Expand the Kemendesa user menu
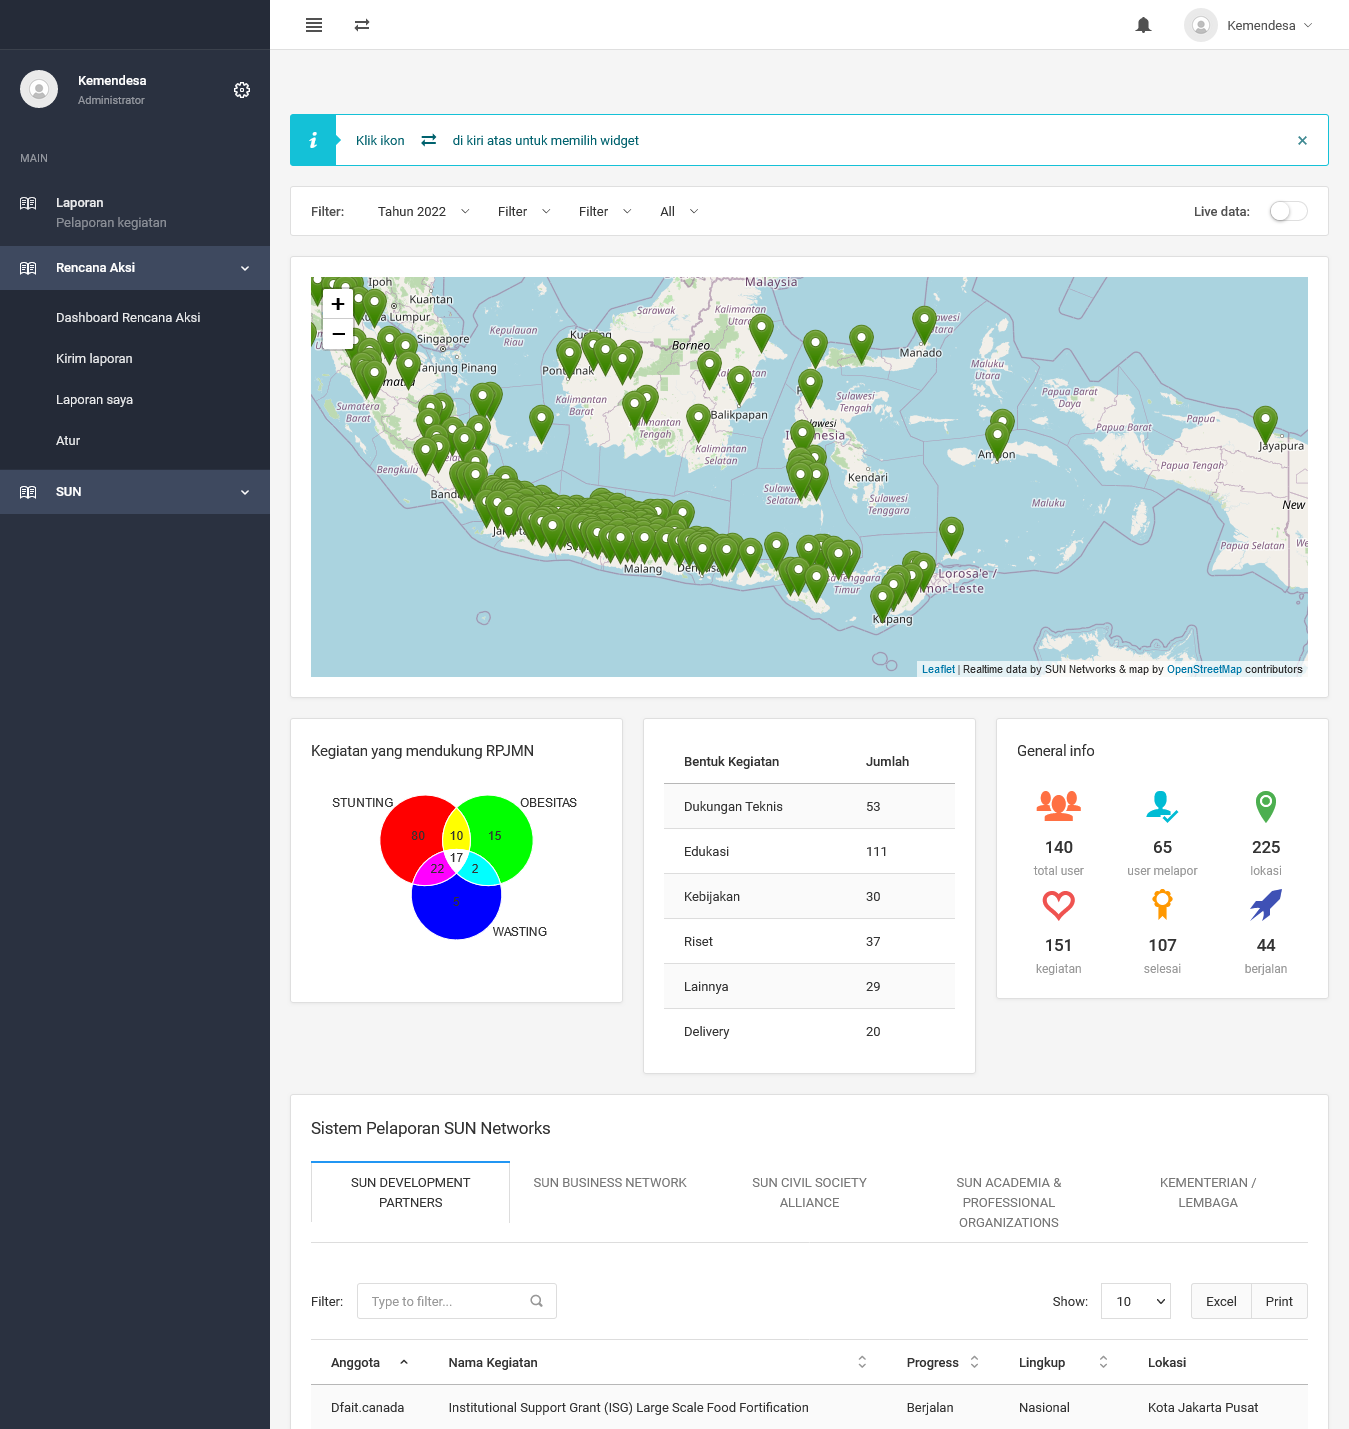Viewport: 1349px width, 1429px height. (1249, 25)
